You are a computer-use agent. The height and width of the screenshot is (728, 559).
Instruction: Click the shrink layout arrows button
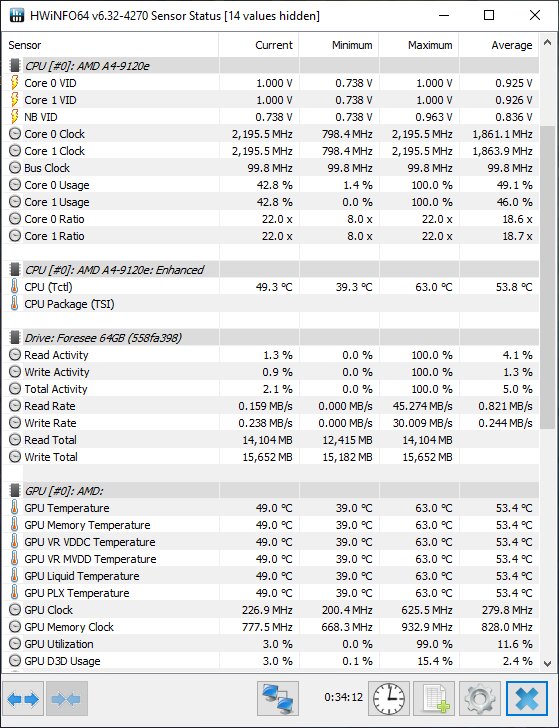click(x=67, y=699)
